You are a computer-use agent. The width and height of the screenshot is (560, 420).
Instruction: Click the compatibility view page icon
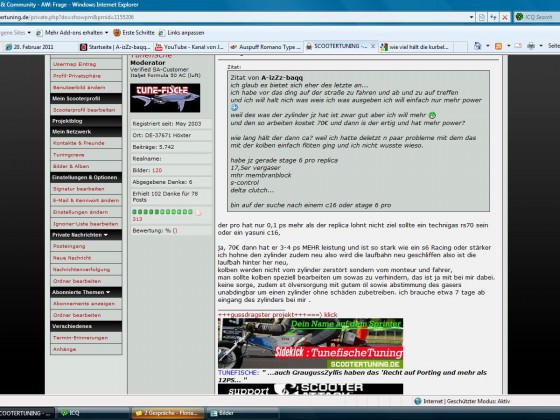(x=482, y=17)
